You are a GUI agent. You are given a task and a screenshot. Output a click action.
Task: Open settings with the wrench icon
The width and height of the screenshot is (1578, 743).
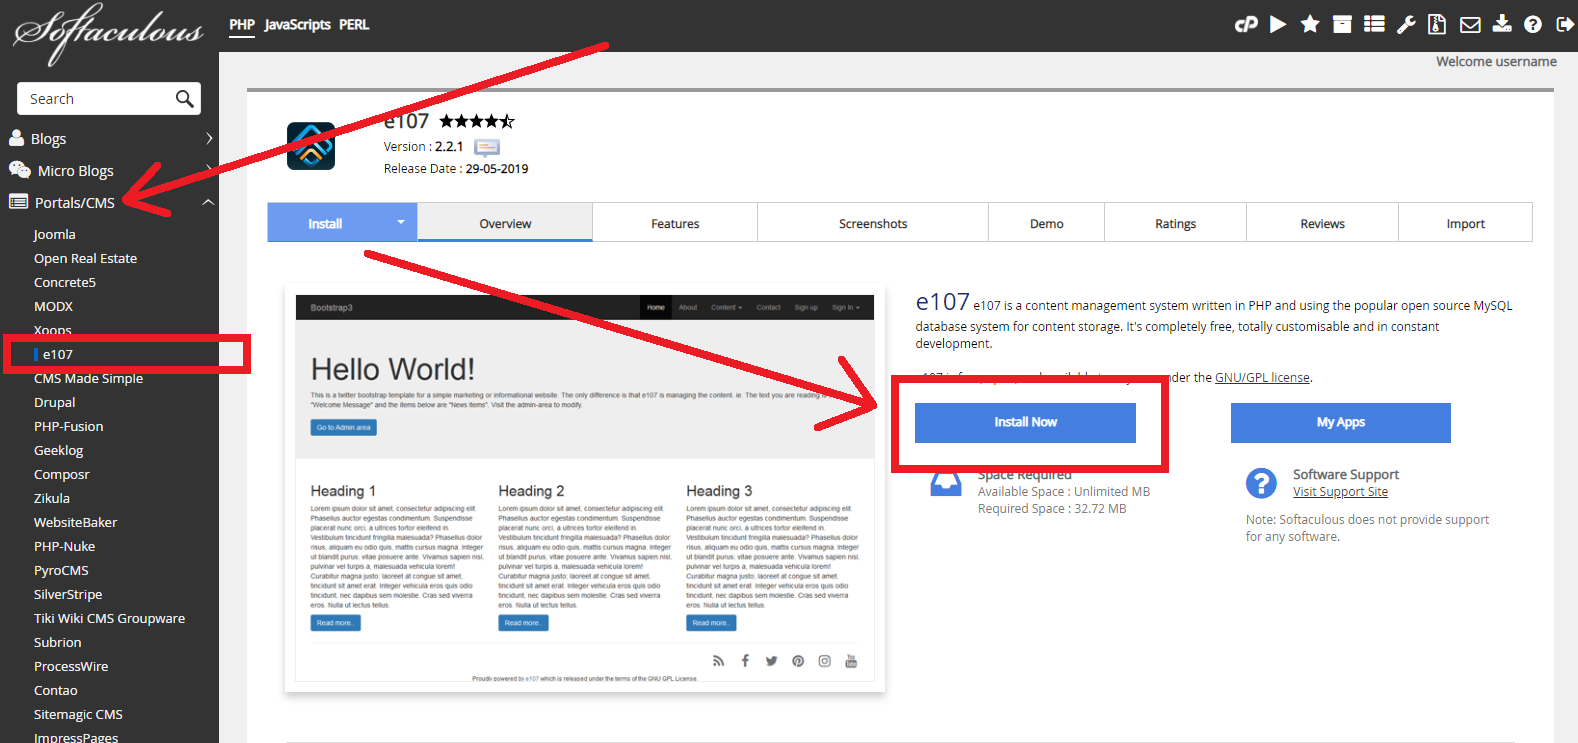[x=1406, y=25]
